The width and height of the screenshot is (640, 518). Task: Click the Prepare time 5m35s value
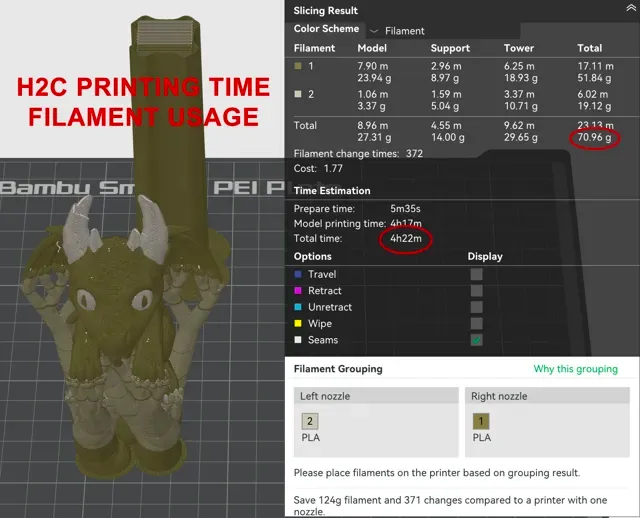[405, 209]
